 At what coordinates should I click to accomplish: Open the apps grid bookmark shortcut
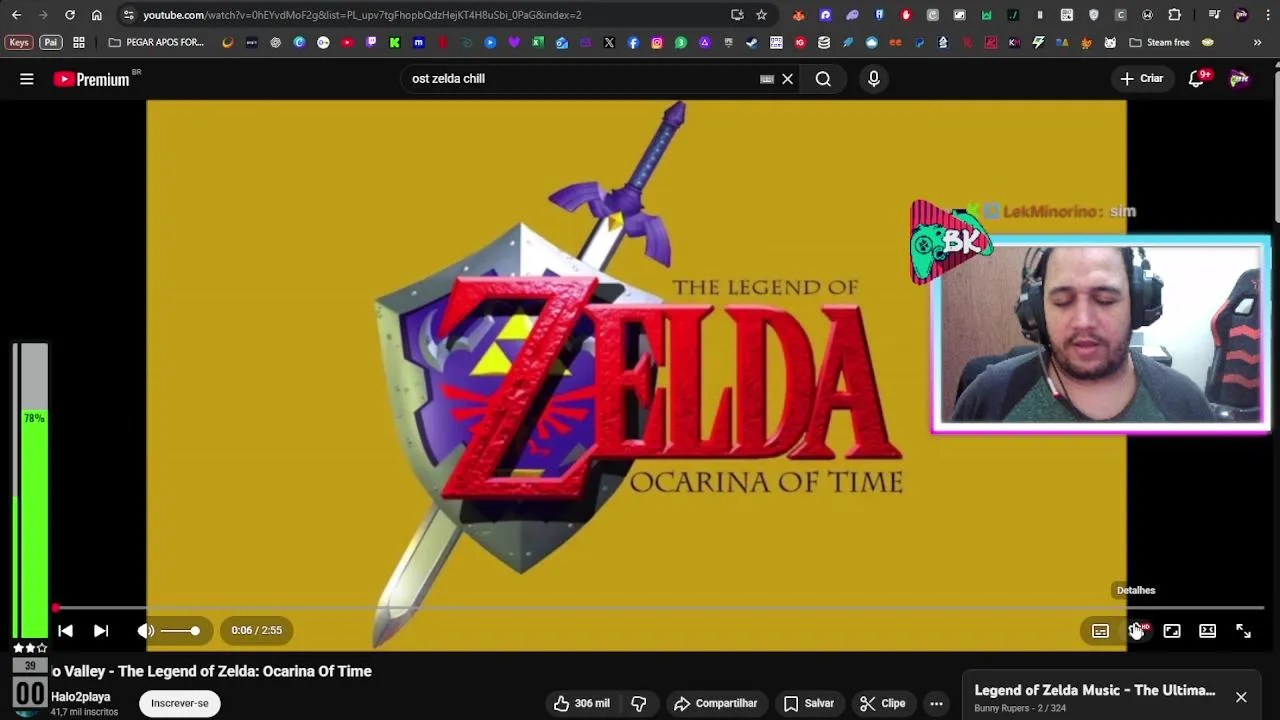(79, 43)
